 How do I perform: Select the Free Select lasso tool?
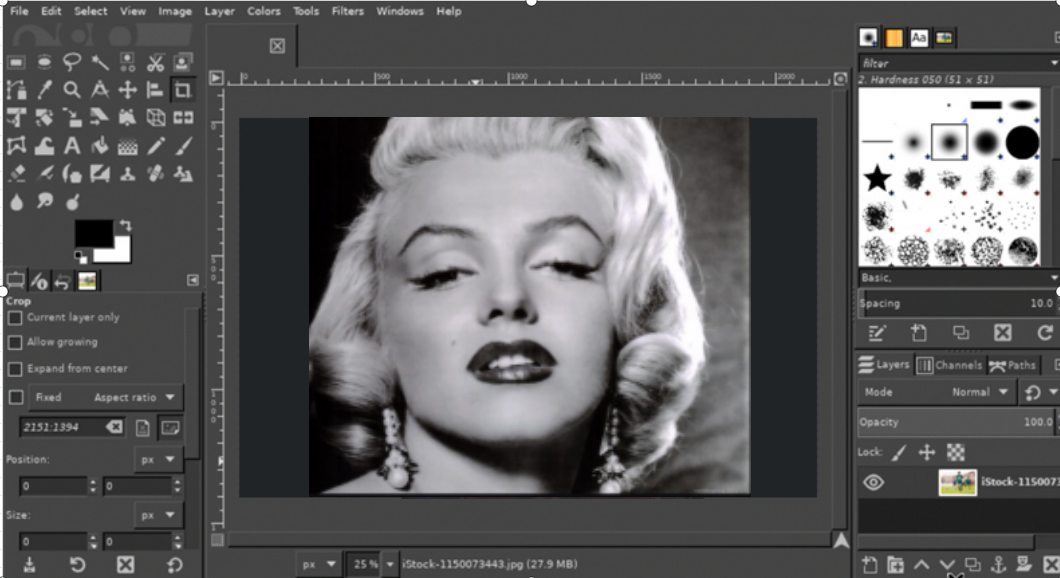click(72, 63)
